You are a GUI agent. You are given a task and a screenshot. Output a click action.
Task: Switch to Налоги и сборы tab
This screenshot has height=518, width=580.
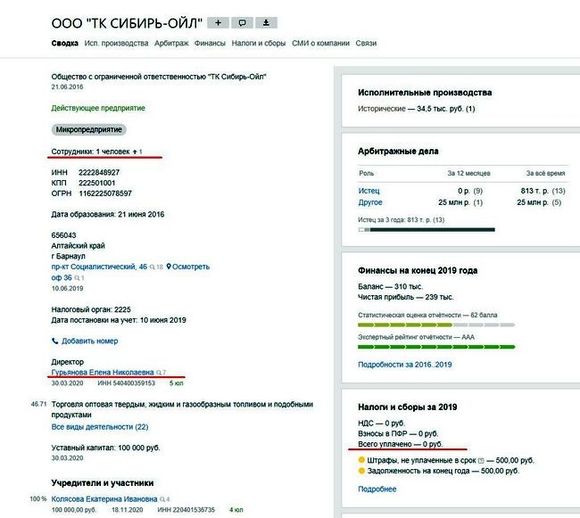(x=259, y=43)
